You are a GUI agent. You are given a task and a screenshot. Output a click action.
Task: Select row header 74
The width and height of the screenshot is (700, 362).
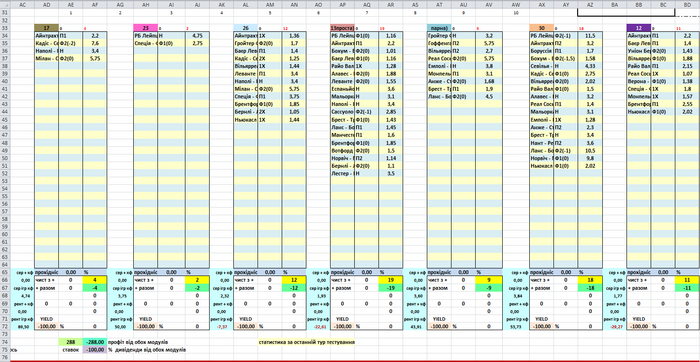[5, 342]
